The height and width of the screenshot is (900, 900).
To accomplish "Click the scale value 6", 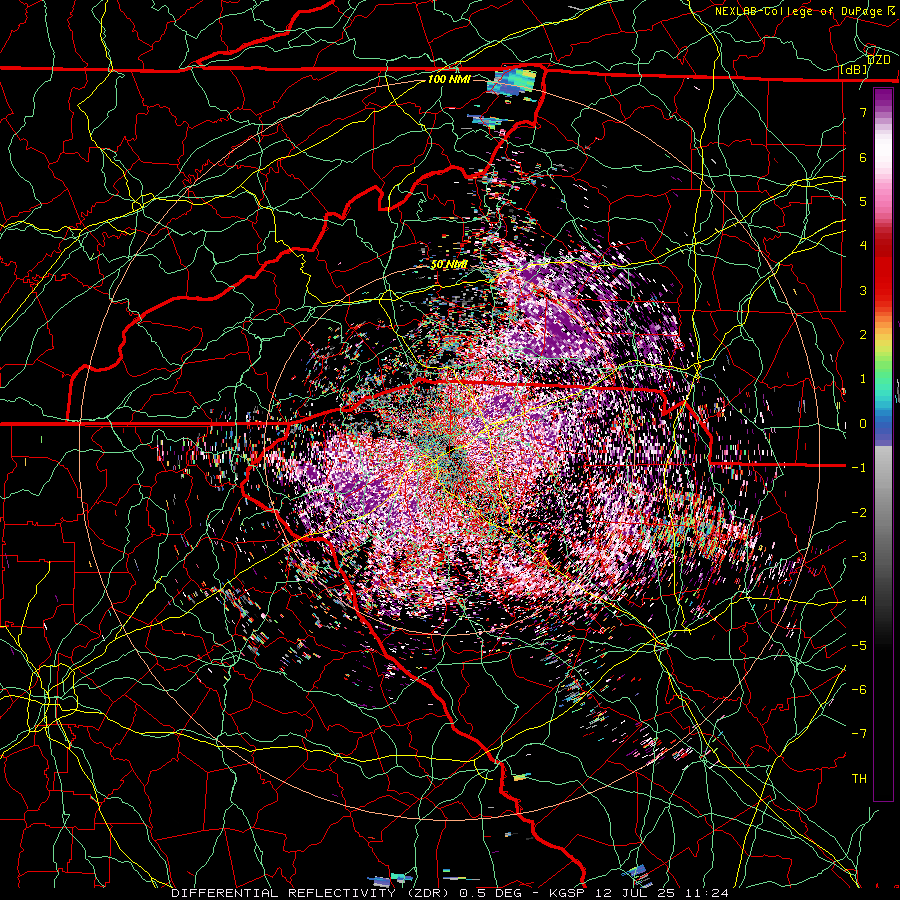I will point(863,157).
